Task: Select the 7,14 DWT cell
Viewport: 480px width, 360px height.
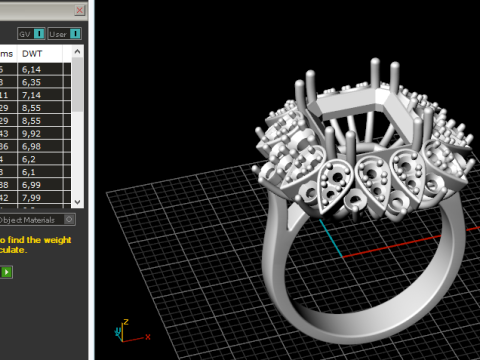Action: tap(40, 95)
